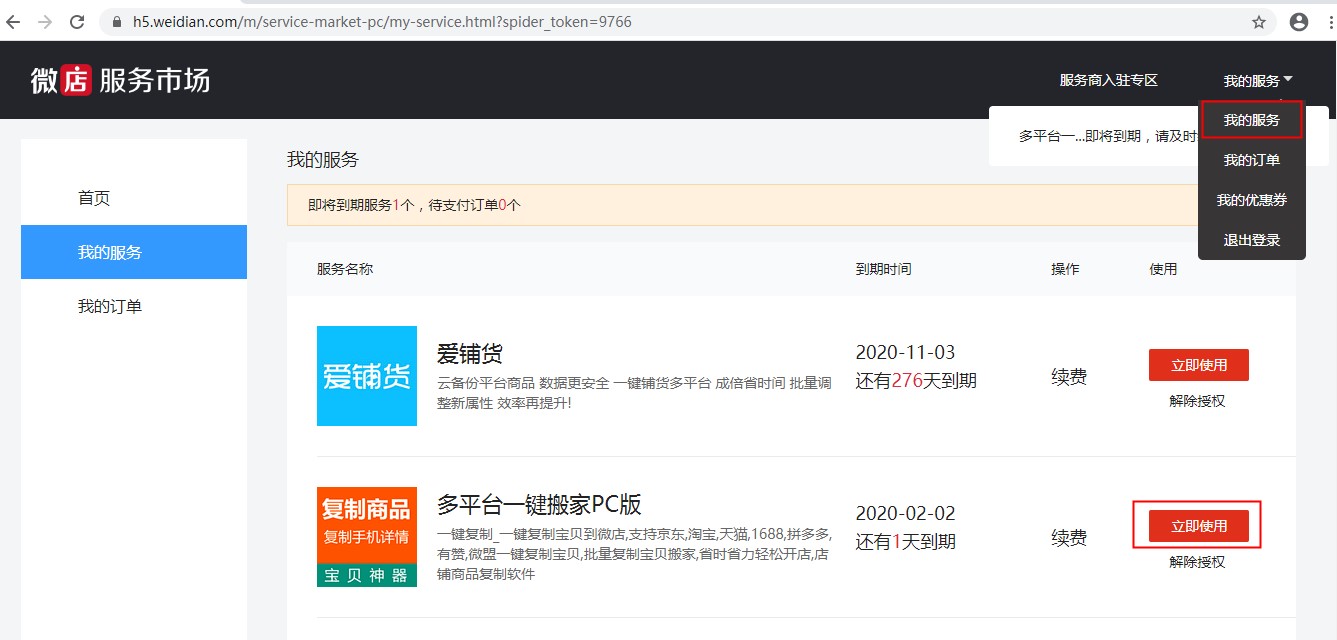Viewport: 1337px width, 640px height.
Task: Click 立即使用 for 爱铺货
Action: point(1199,365)
